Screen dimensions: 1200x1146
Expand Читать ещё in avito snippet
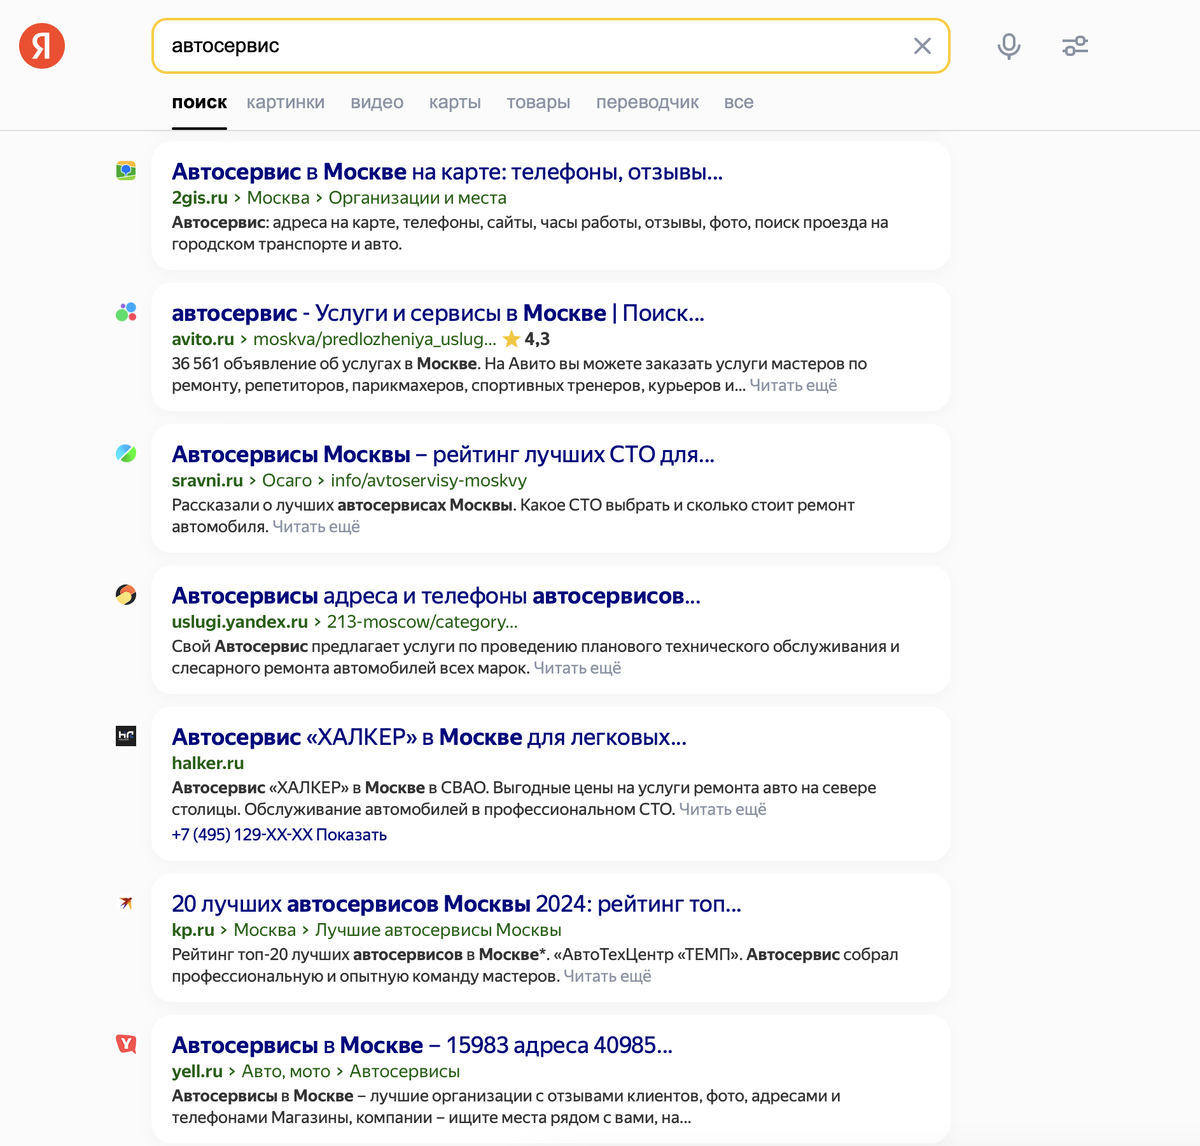793,385
